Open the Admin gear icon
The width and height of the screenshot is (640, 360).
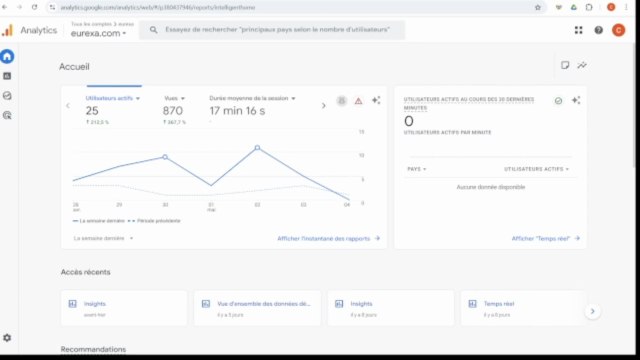[x=7, y=338]
